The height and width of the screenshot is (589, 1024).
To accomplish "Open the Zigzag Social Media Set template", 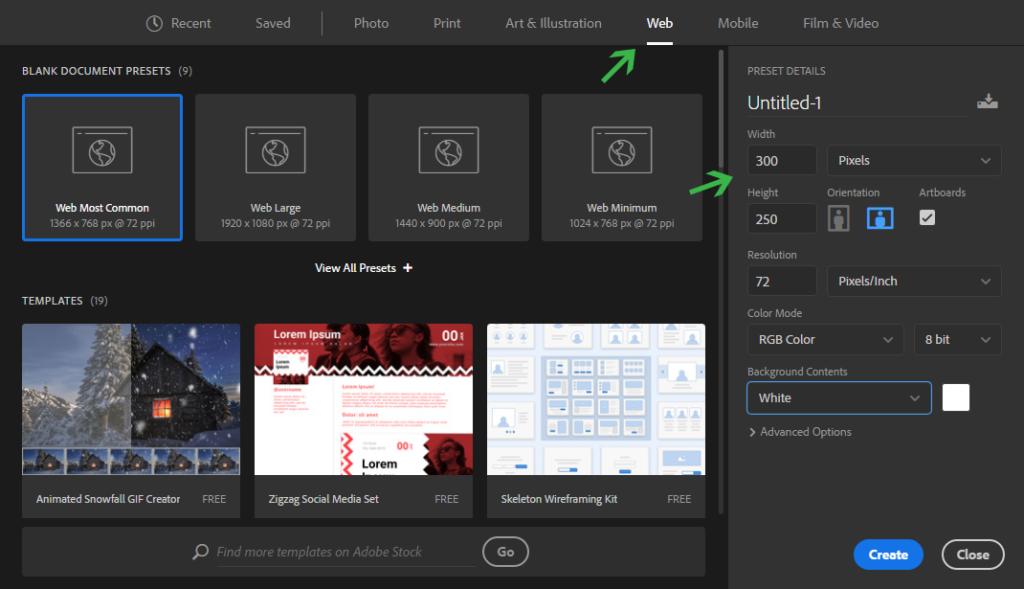I will (x=364, y=421).
